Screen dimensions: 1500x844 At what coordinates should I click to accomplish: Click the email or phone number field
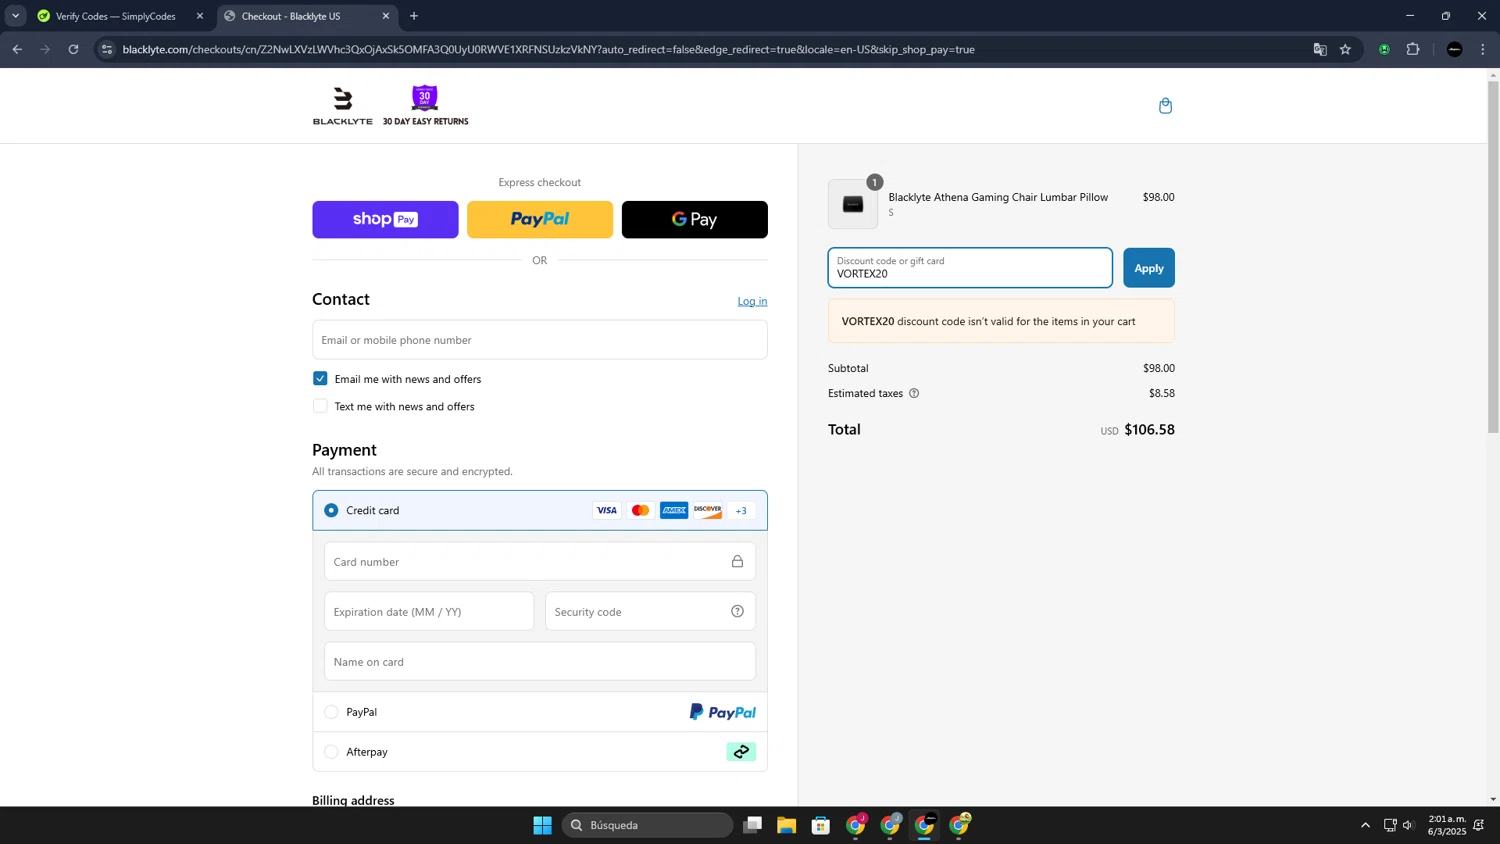(540, 340)
